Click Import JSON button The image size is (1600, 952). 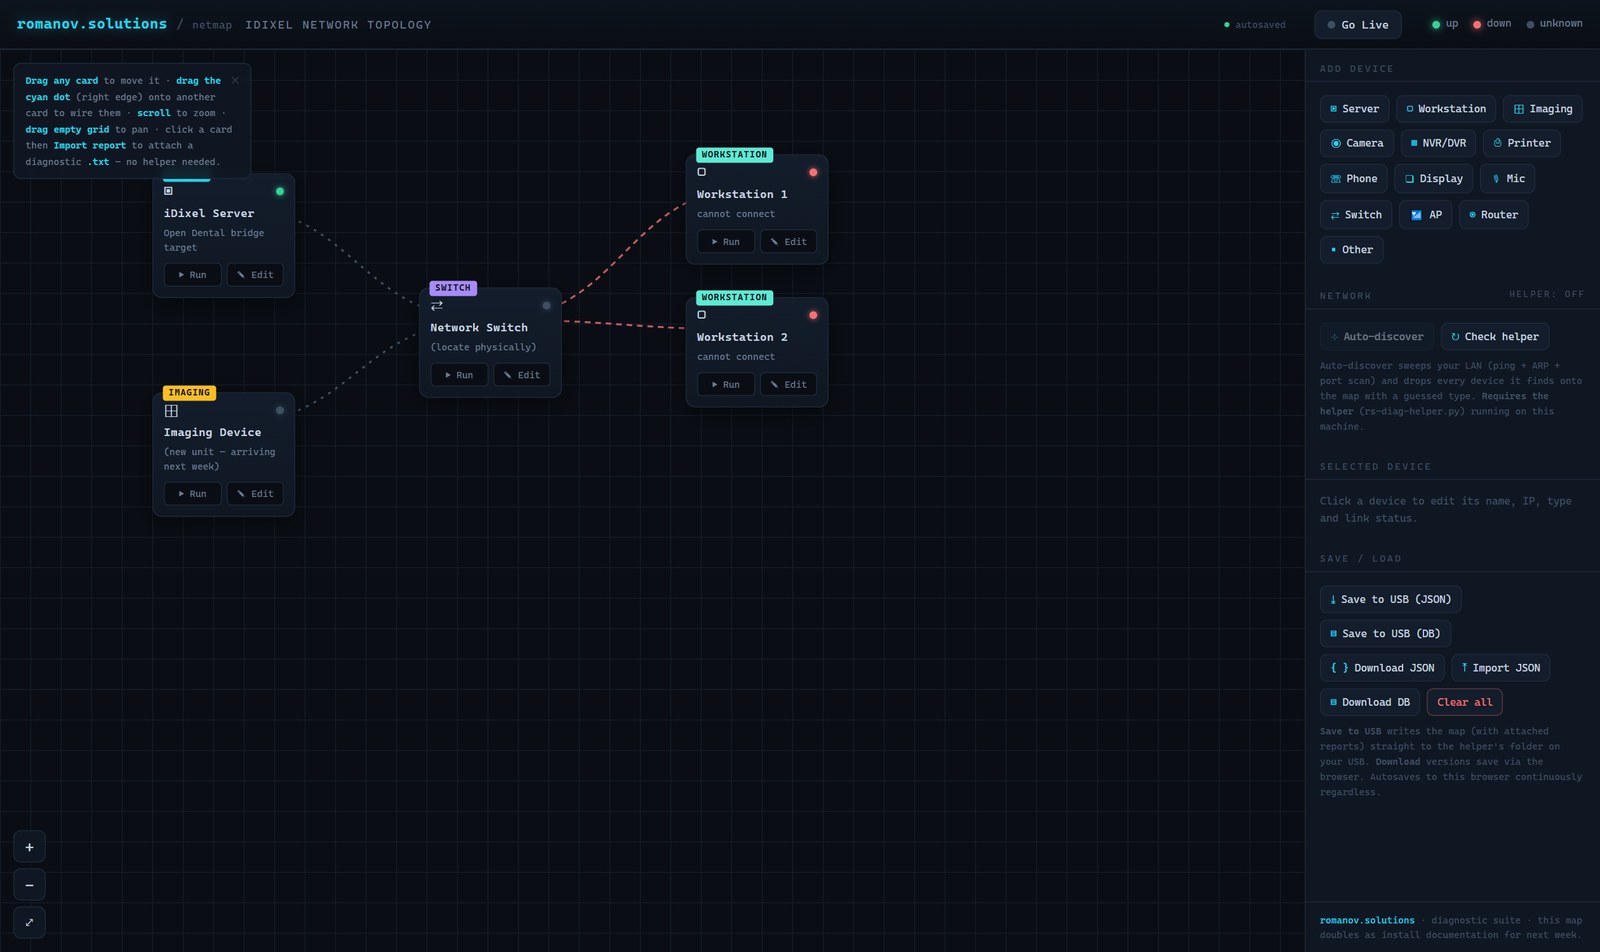1500,668
